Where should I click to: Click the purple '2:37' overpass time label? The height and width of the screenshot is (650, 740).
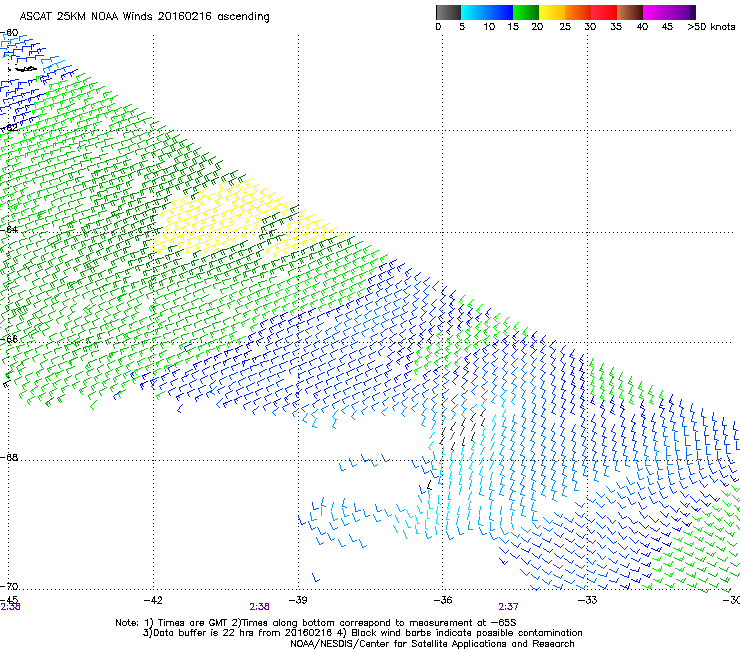point(508,607)
